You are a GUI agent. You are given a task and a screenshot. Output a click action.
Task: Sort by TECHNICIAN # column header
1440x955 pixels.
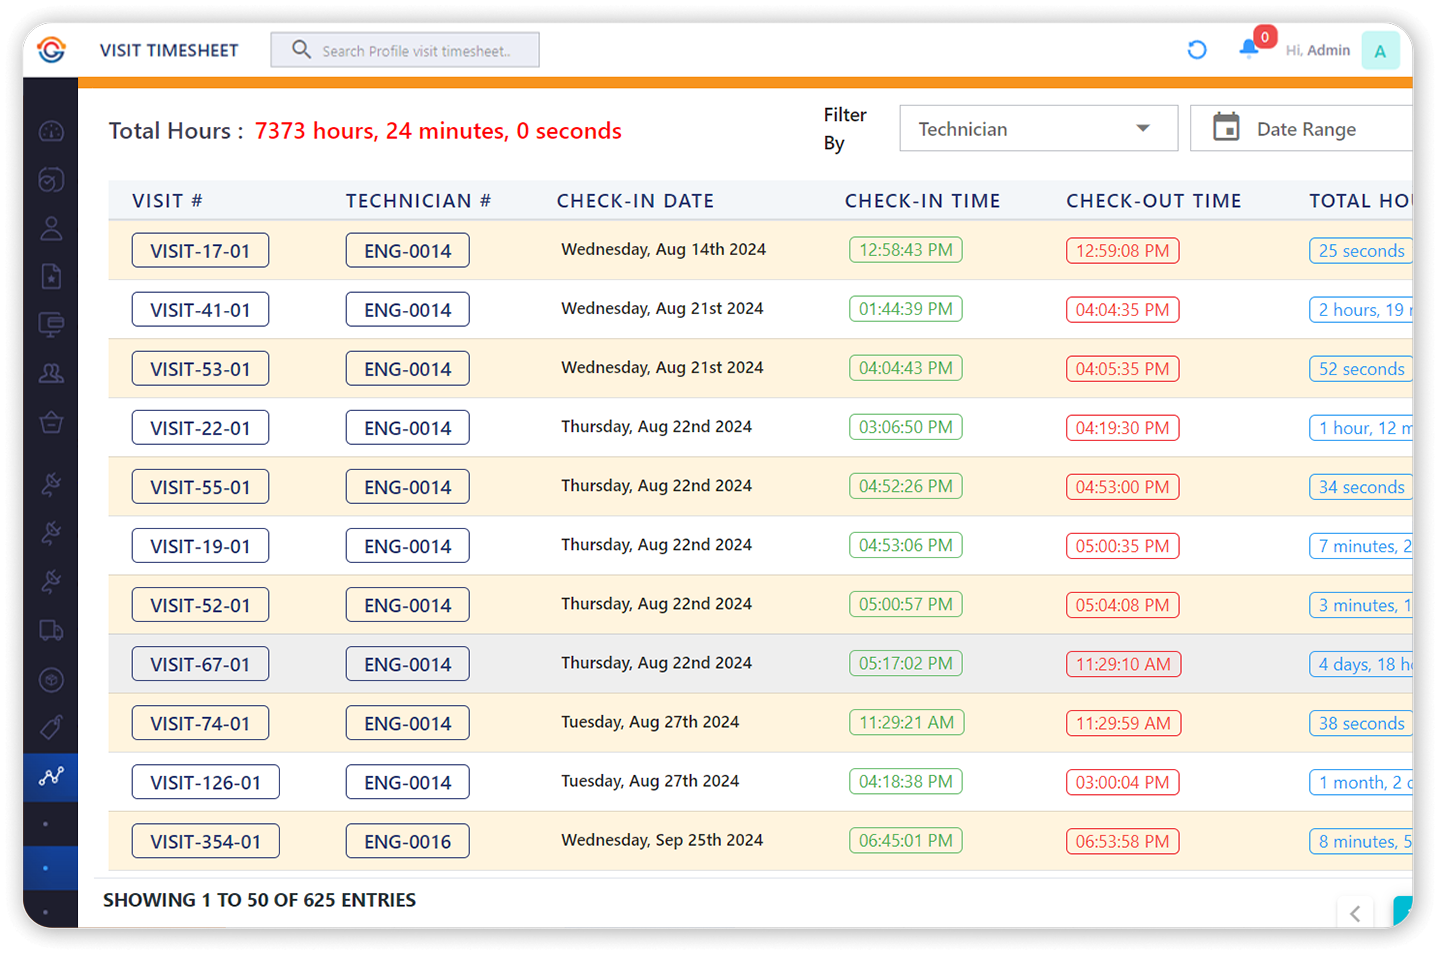(418, 201)
